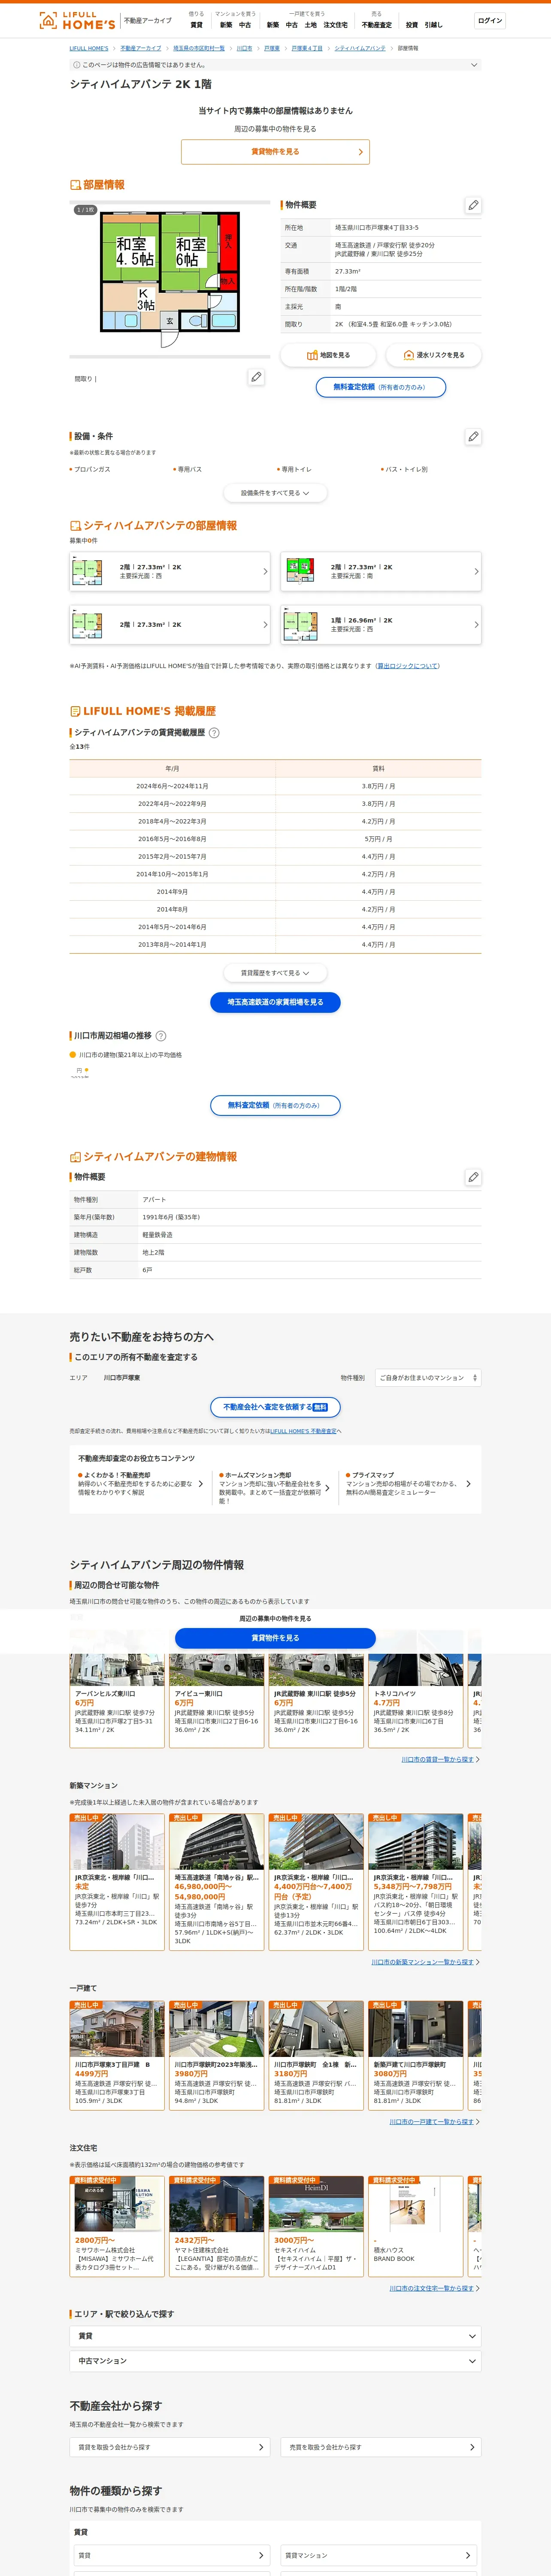Open 戸塚東4丁目 breadcrumb link
The image size is (551, 2576).
coord(307,48)
